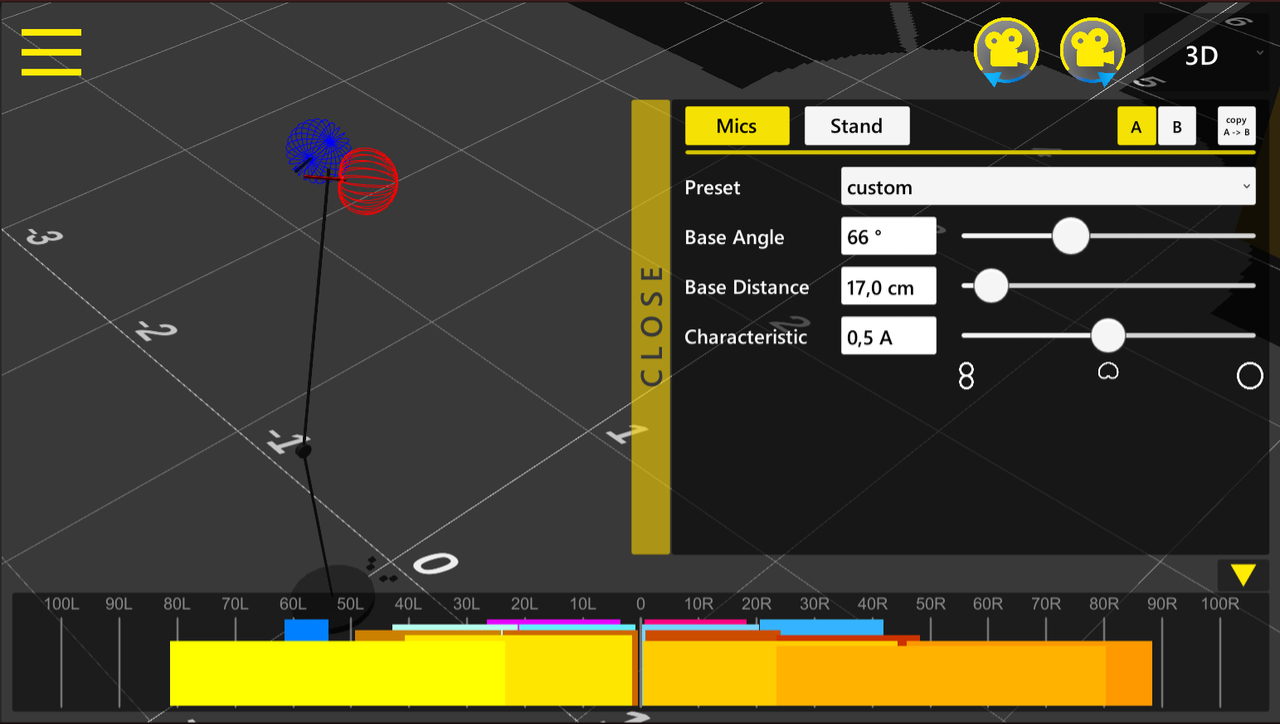The image size is (1280, 724).
Task: Click the Preset label
Action: [713, 188]
